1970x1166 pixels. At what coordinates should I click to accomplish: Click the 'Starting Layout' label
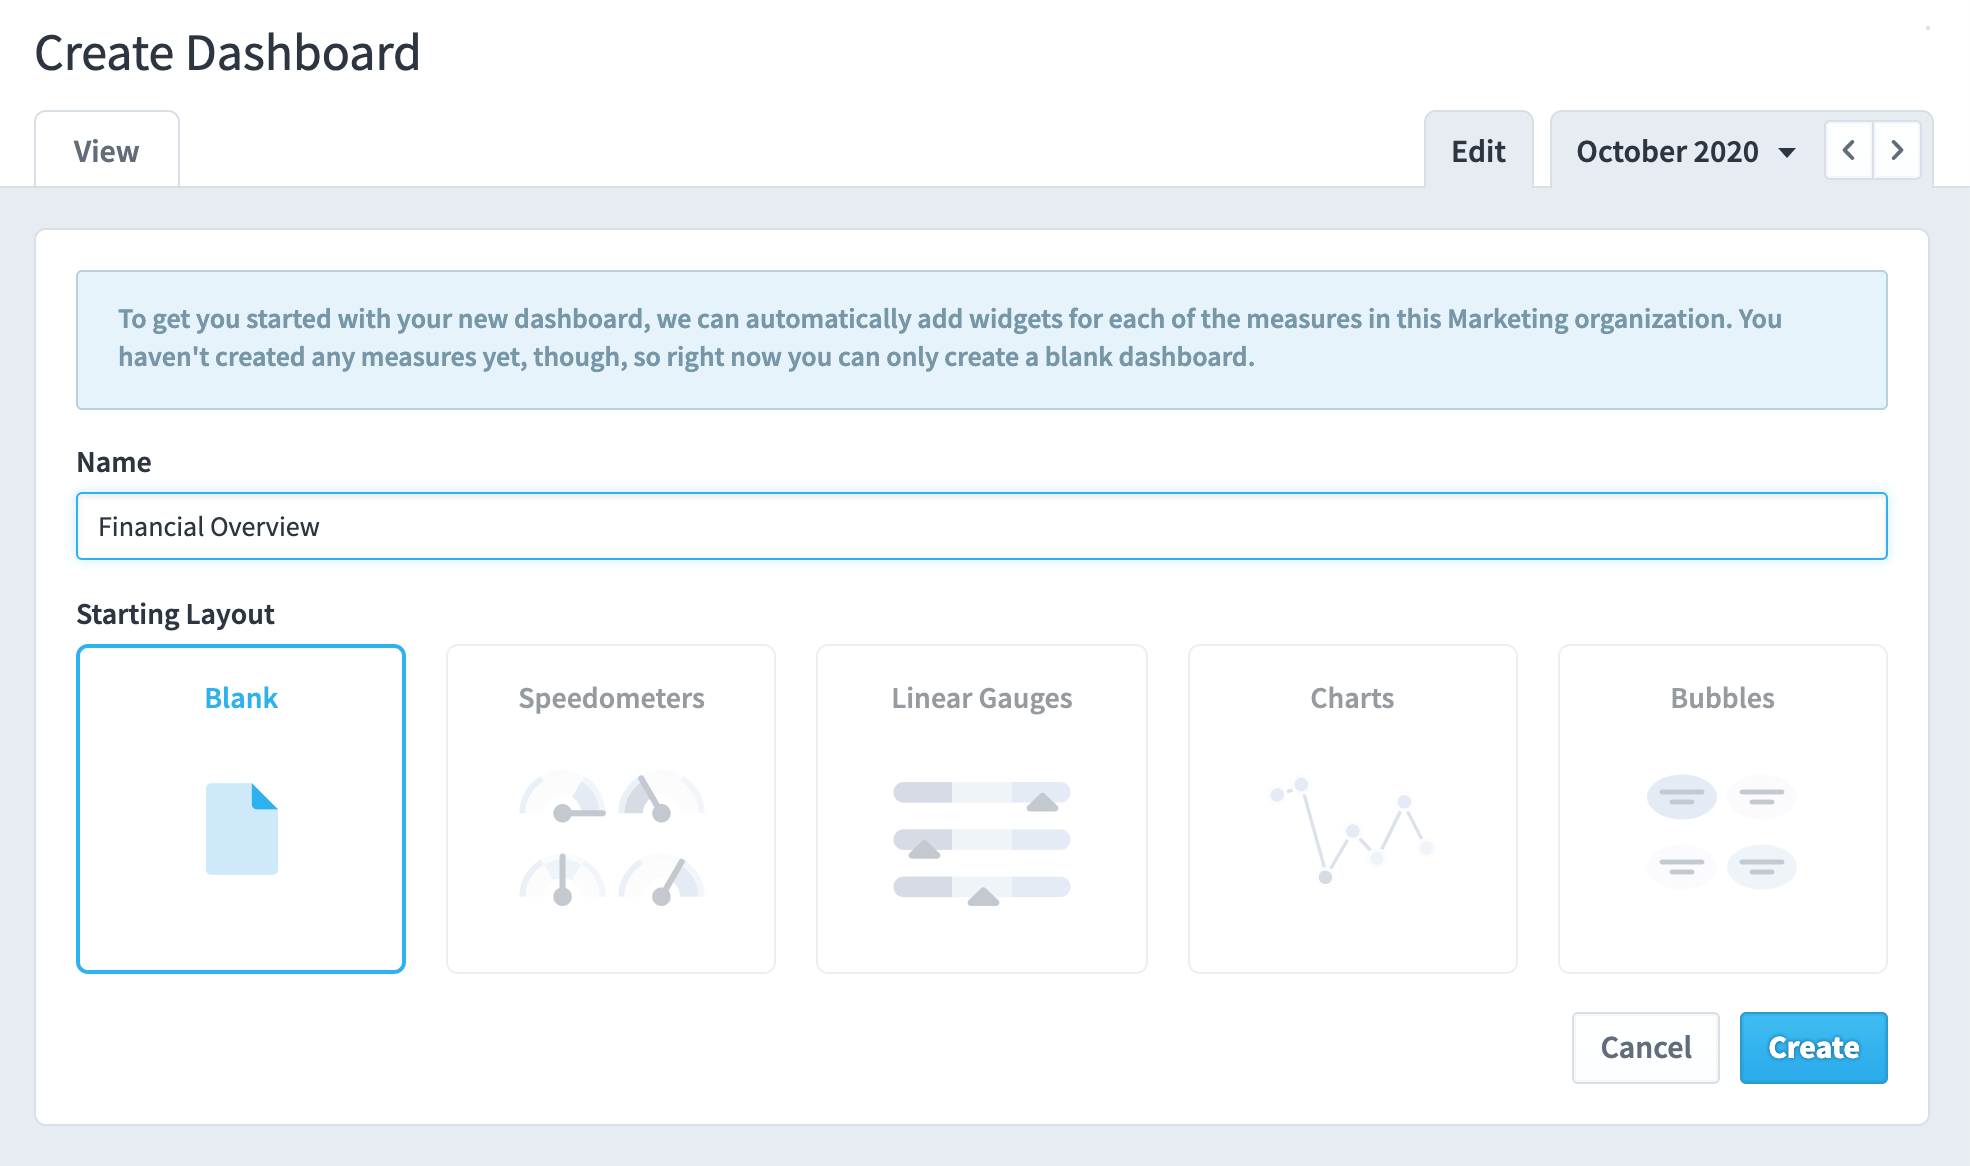point(175,614)
